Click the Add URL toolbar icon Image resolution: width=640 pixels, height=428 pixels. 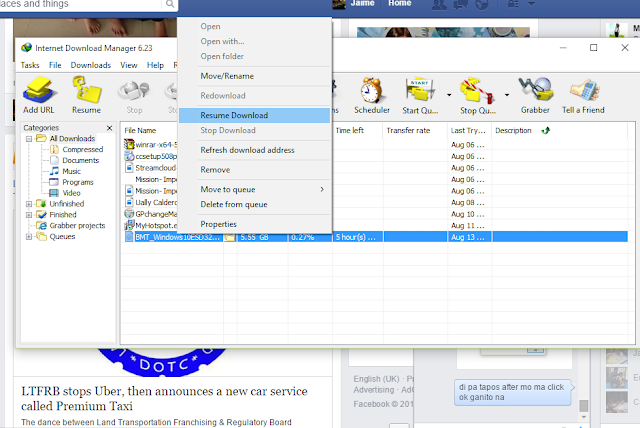38,95
